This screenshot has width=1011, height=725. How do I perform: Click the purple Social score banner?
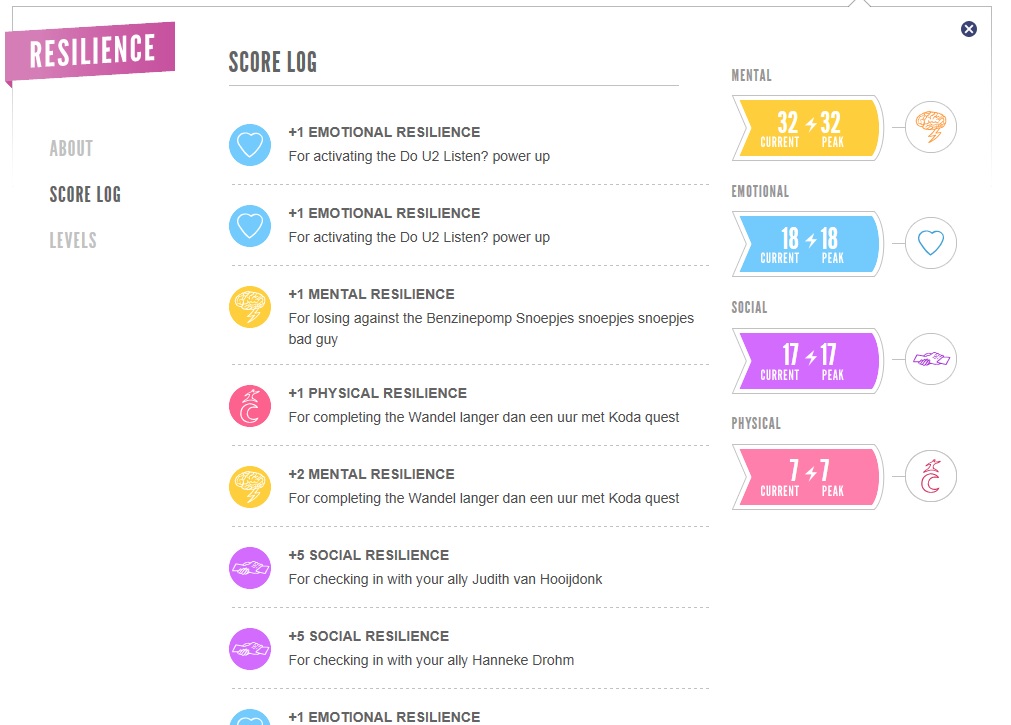point(808,360)
